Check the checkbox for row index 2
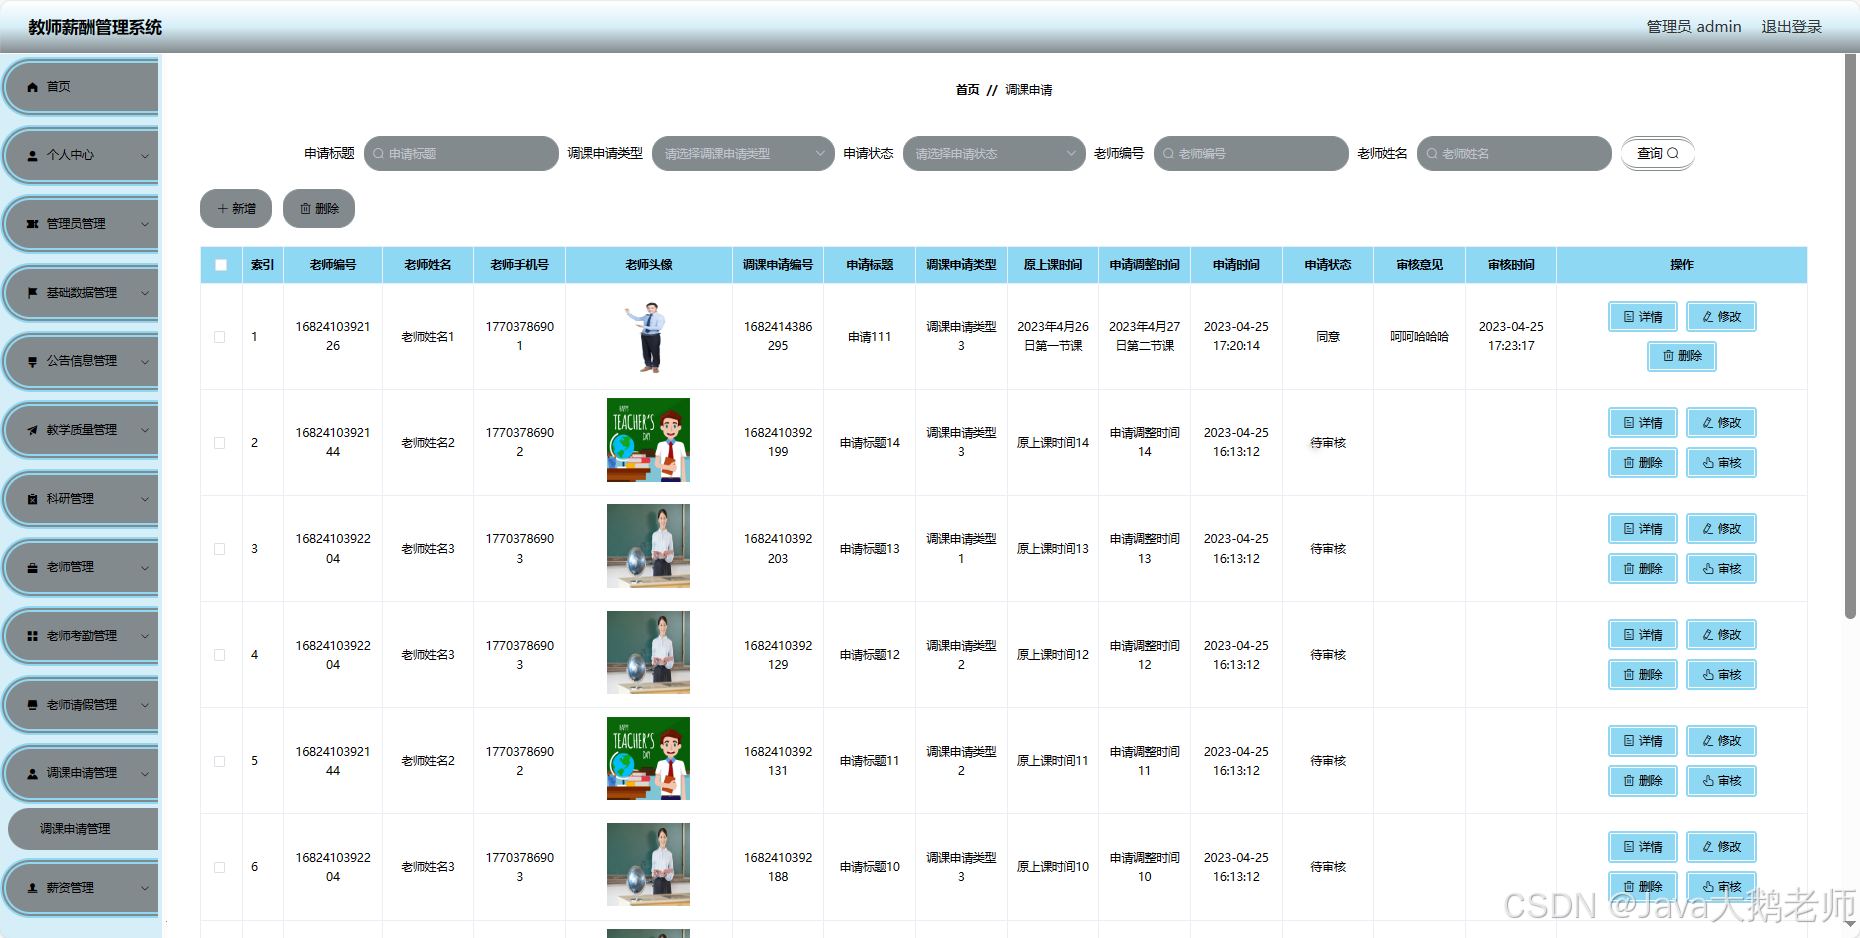This screenshot has width=1860, height=938. 220,443
